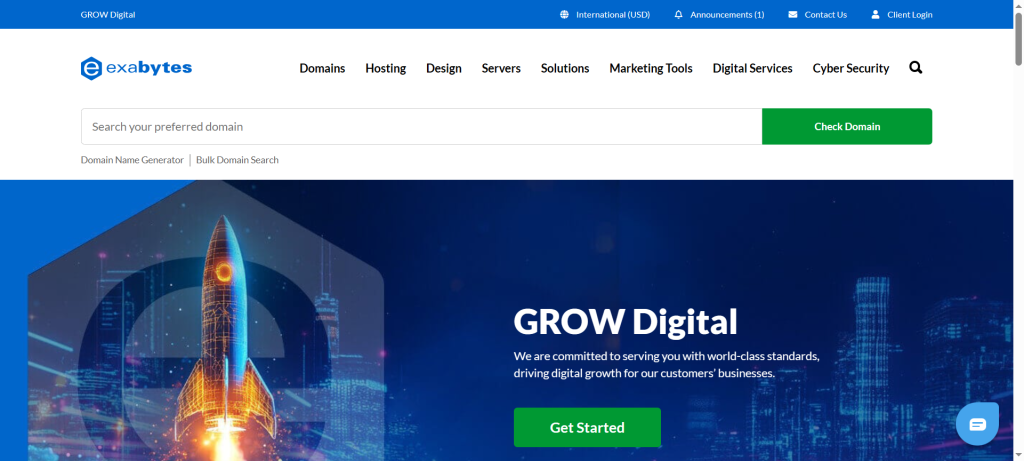Click the envelope Contact Us icon
Image resolution: width=1024 pixels, height=461 pixels.
point(793,15)
